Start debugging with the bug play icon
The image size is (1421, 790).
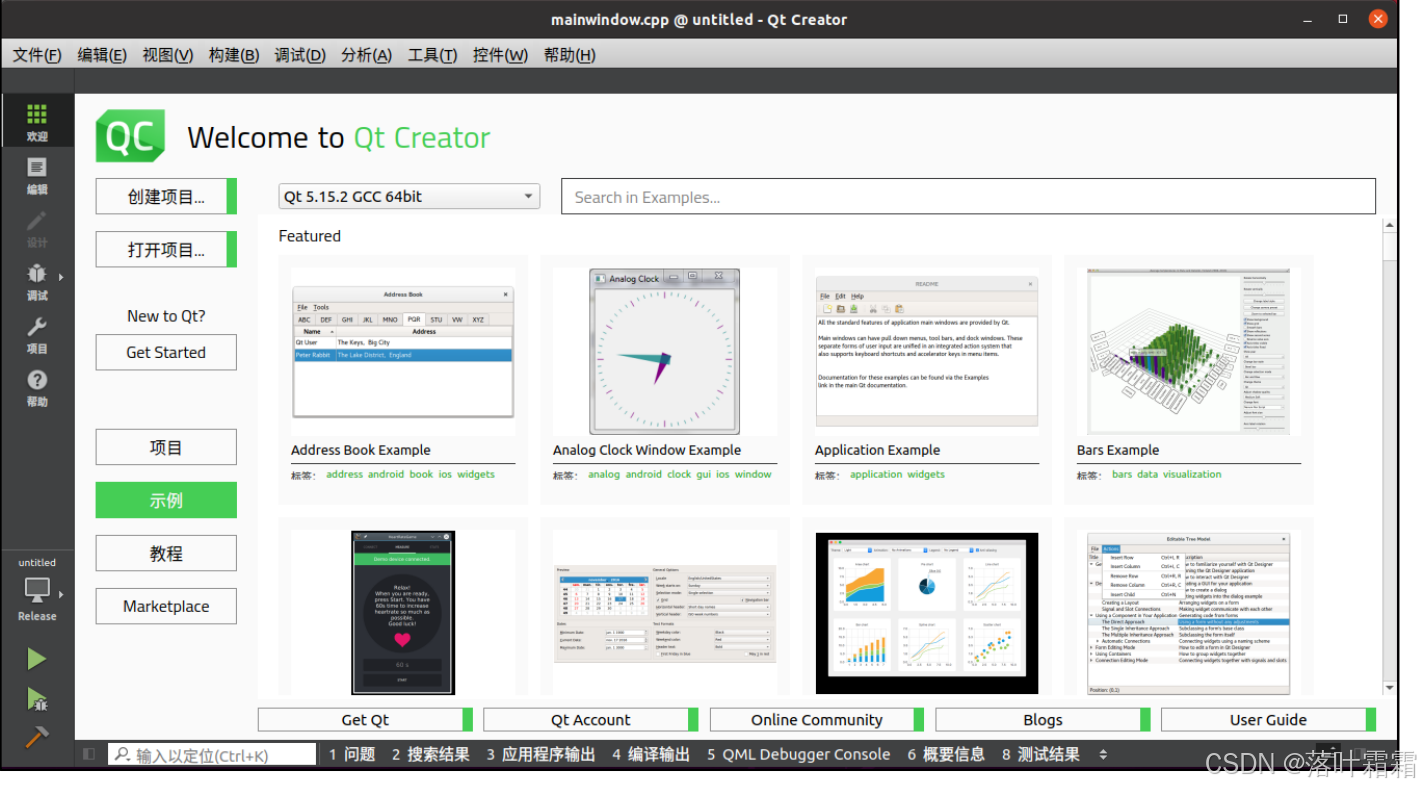tap(37, 698)
